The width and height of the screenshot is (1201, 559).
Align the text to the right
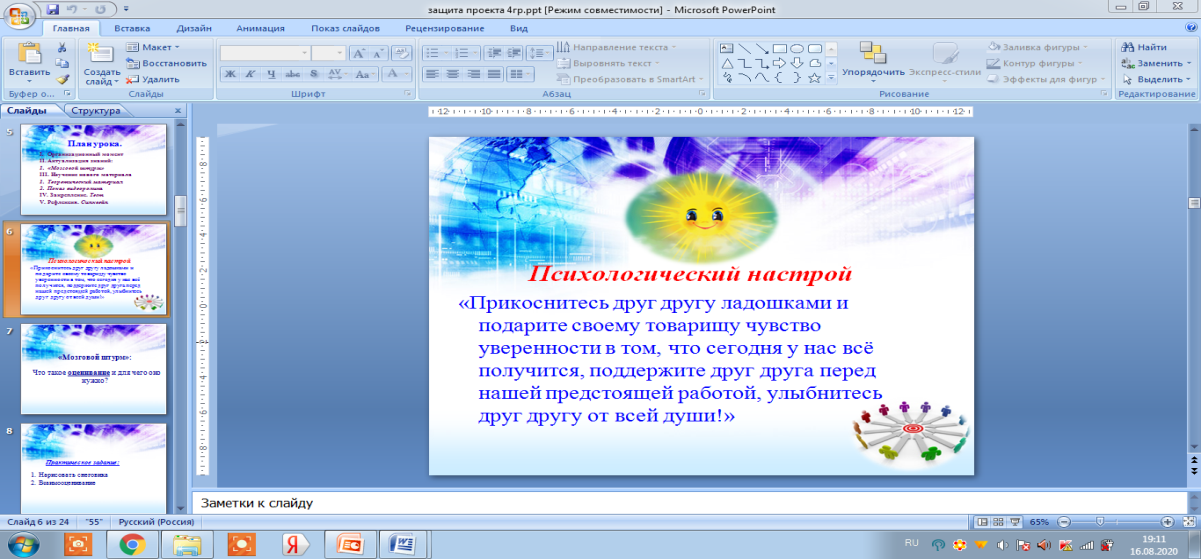(x=472, y=74)
